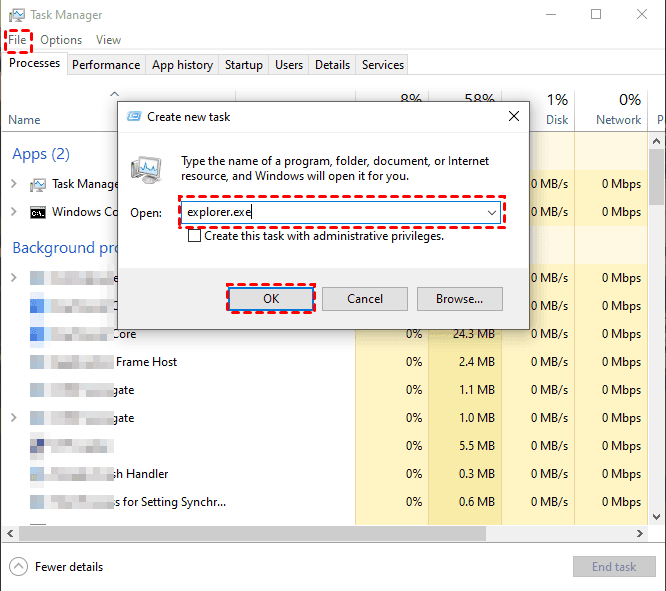Select the 'for Setting Synchr...' process row
The height and width of the screenshot is (591, 666).
point(325,502)
